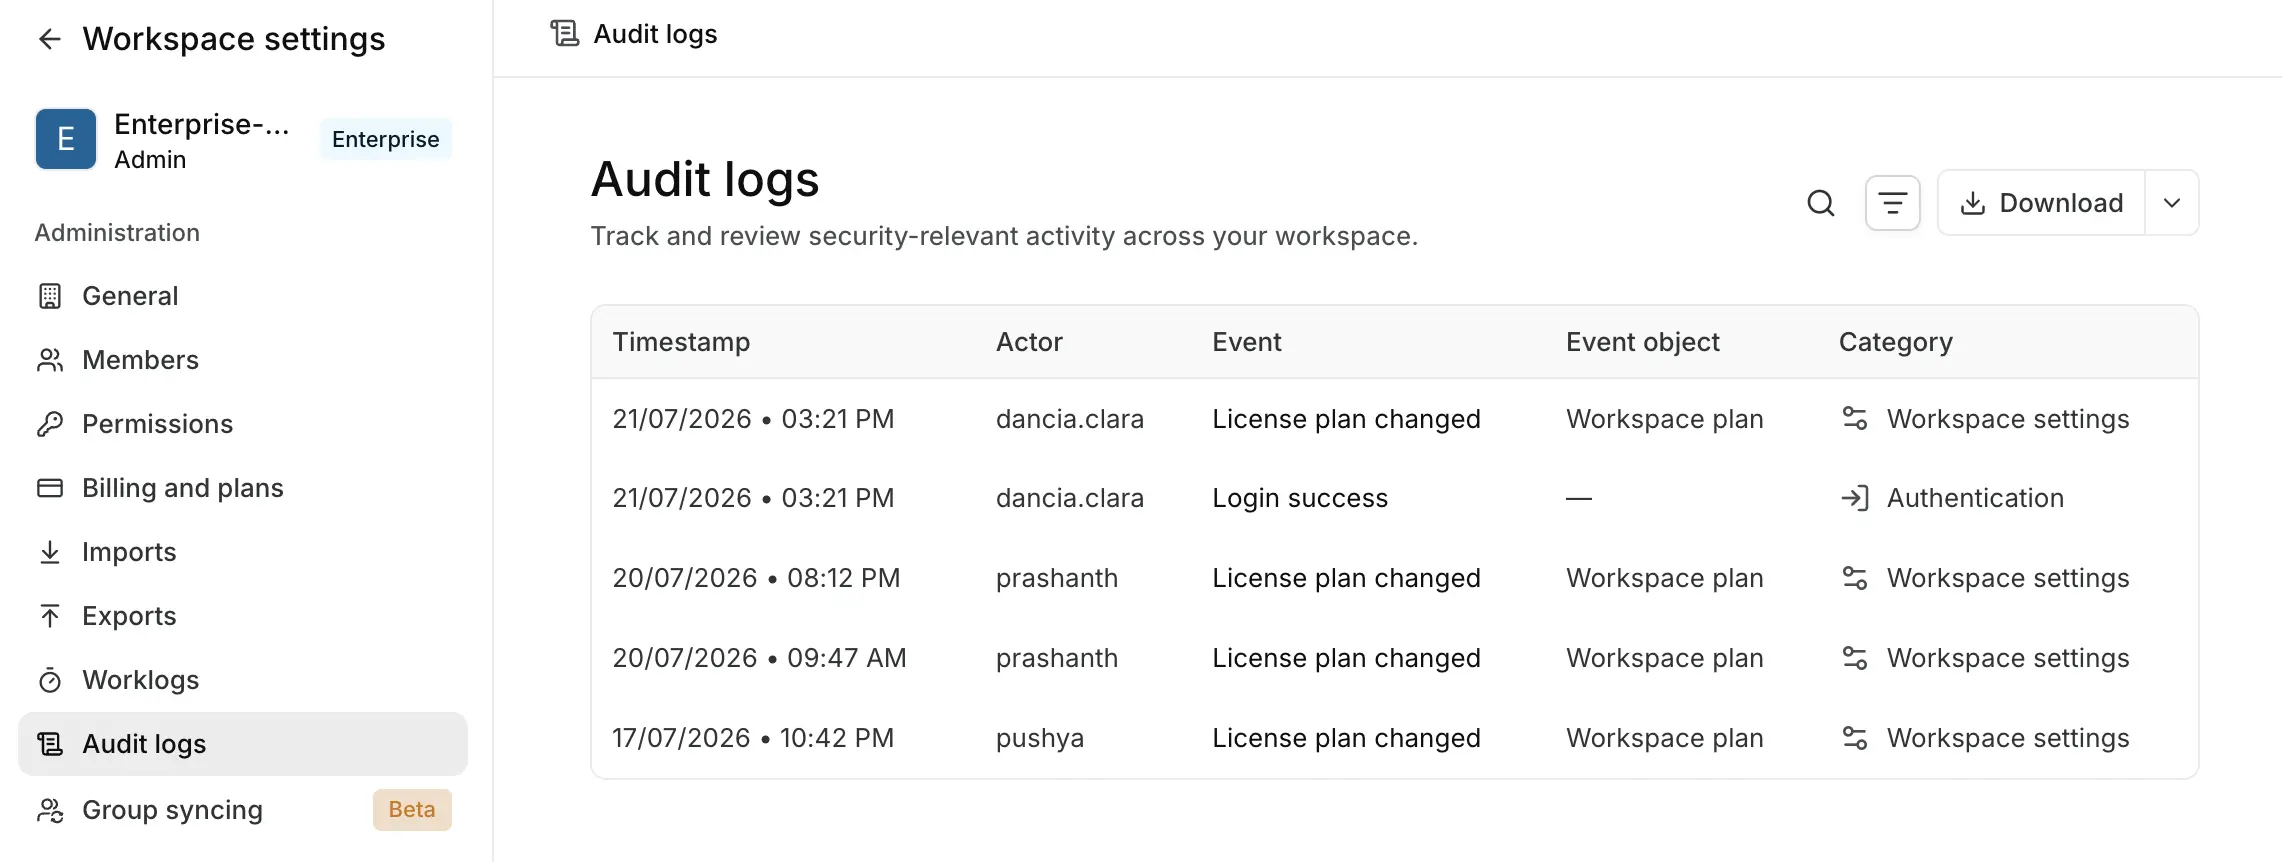Click the Download button
Image resolution: width=2282 pixels, height=862 pixels.
click(x=2041, y=203)
